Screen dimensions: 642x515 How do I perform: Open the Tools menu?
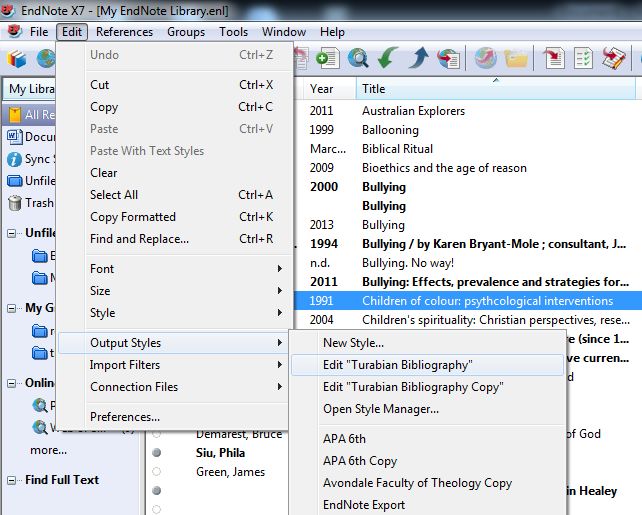(x=233, y=32)
